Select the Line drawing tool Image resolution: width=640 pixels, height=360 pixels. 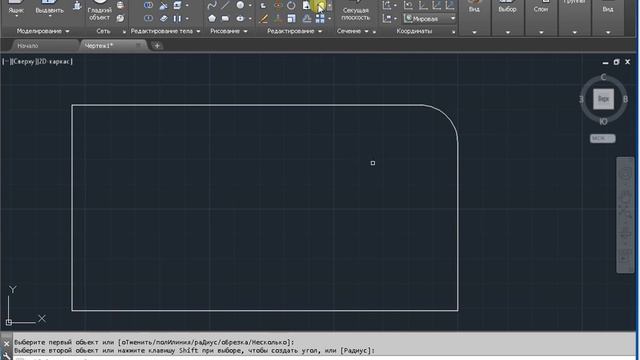click(x=225, y=5)
